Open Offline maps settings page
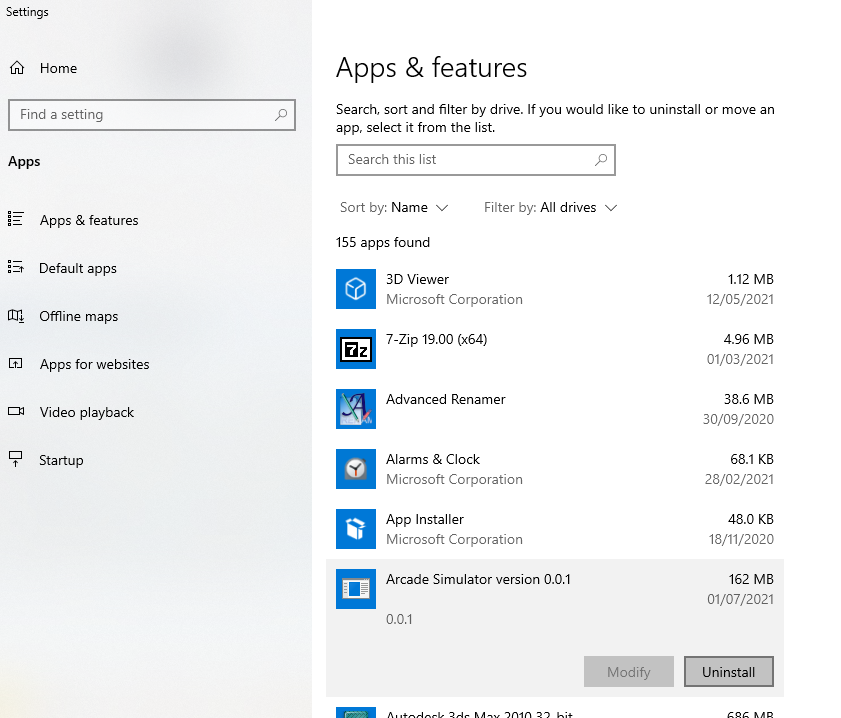Screen dimensions: 841x718 78,316
